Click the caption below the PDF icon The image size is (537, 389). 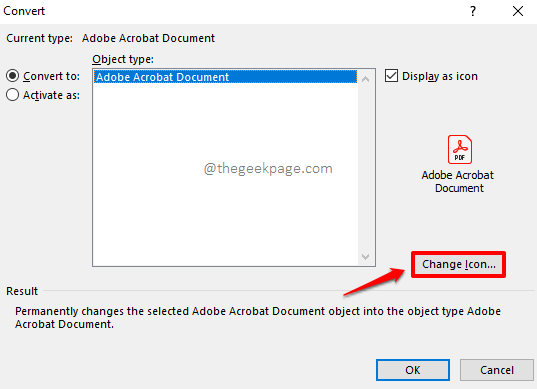(x=458, y=181)
